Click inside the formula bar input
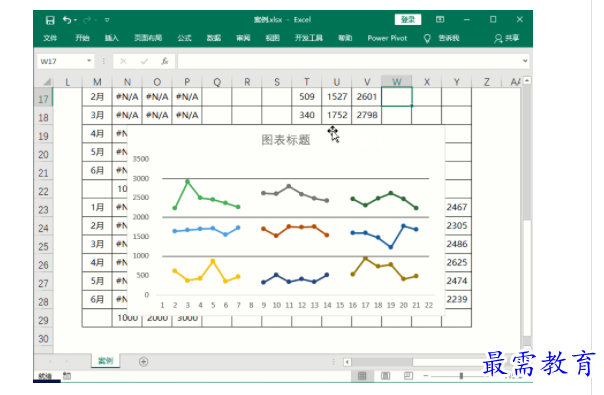Screen dimensions: 604x395 pos(350,61)
